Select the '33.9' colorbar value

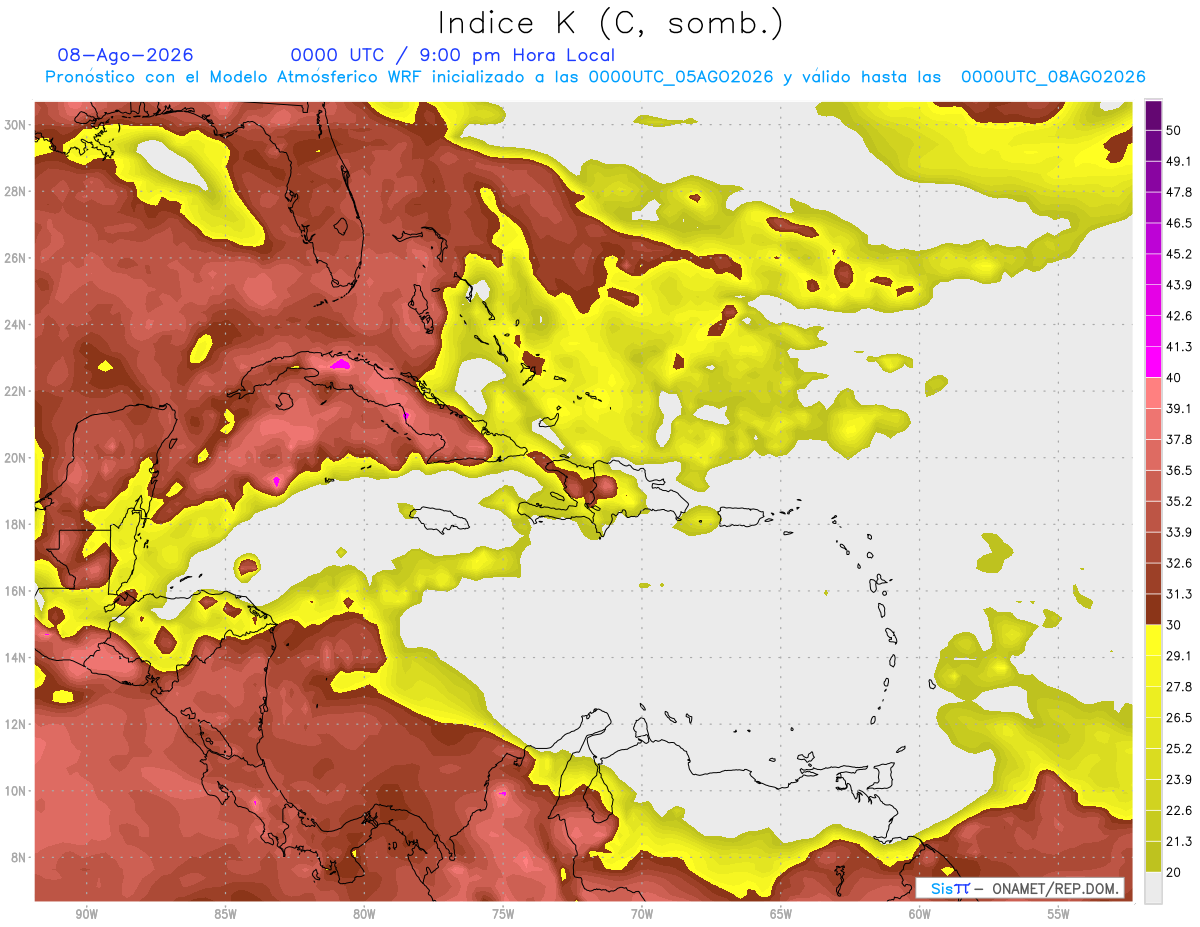pos(1179,532)
